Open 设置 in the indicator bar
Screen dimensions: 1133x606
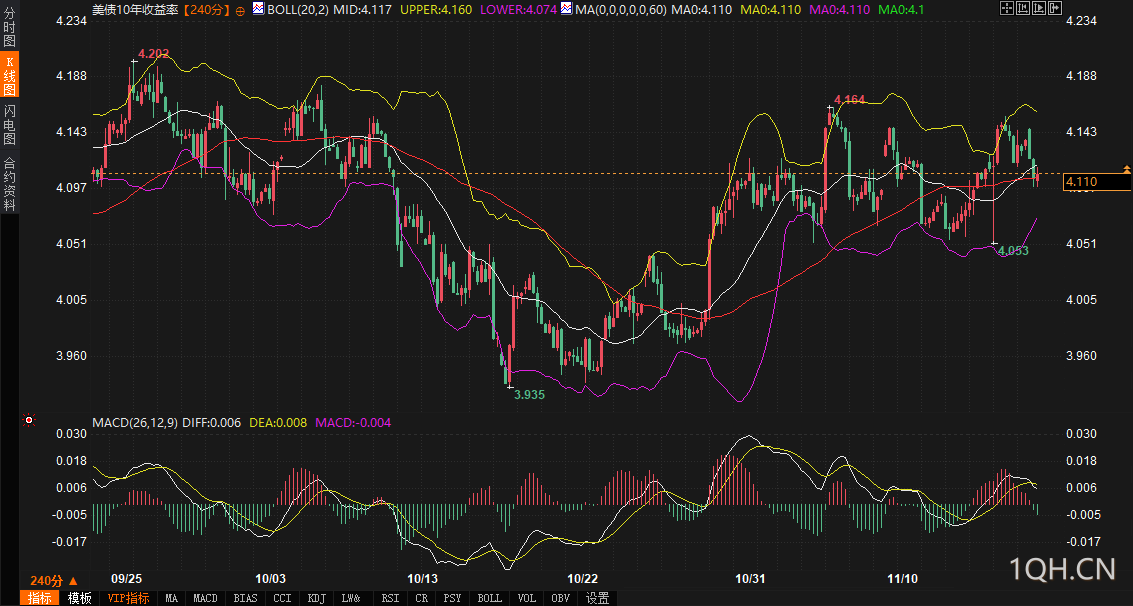pyautogui.click(x=598, y=598)
